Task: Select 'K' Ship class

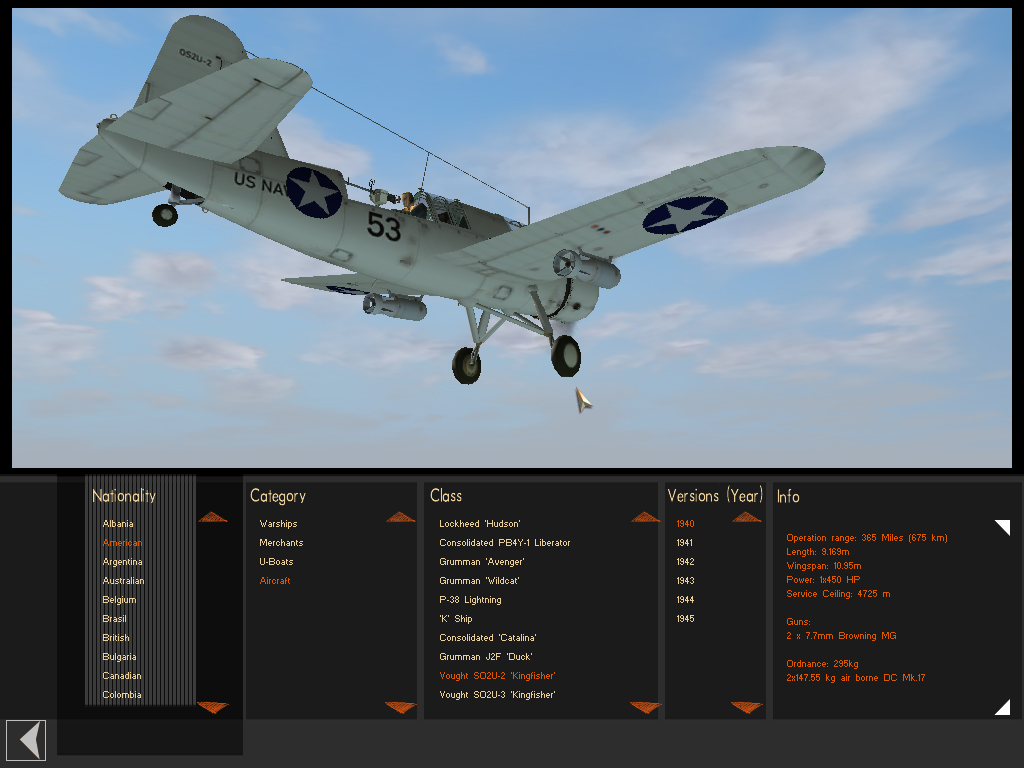Action: (x=456, y=618)
